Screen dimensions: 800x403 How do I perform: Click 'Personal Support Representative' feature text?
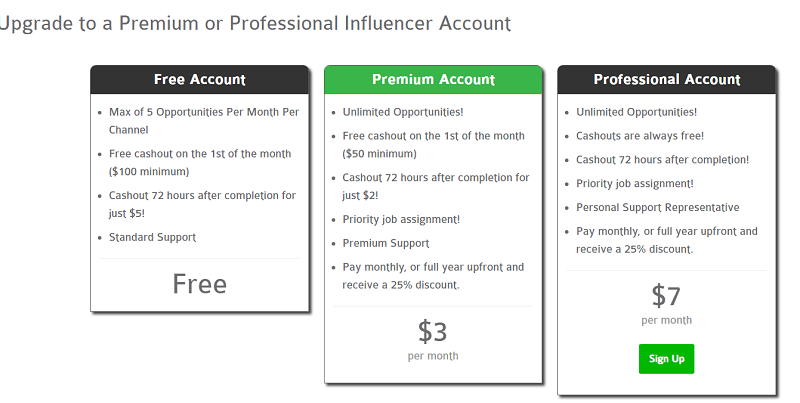(658, 207)
